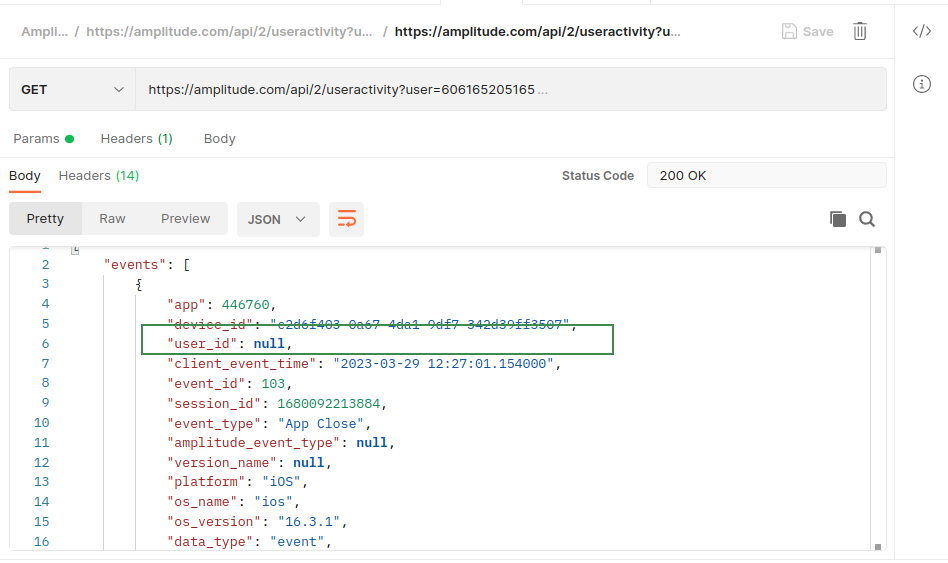Copy response body to clipboard
Viewport: 948px width, 563px height.
coord(837,219)
